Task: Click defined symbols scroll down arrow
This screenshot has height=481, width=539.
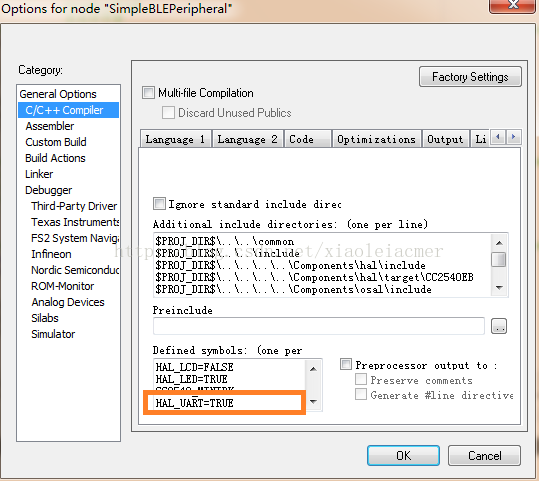Action: [313, 401]
